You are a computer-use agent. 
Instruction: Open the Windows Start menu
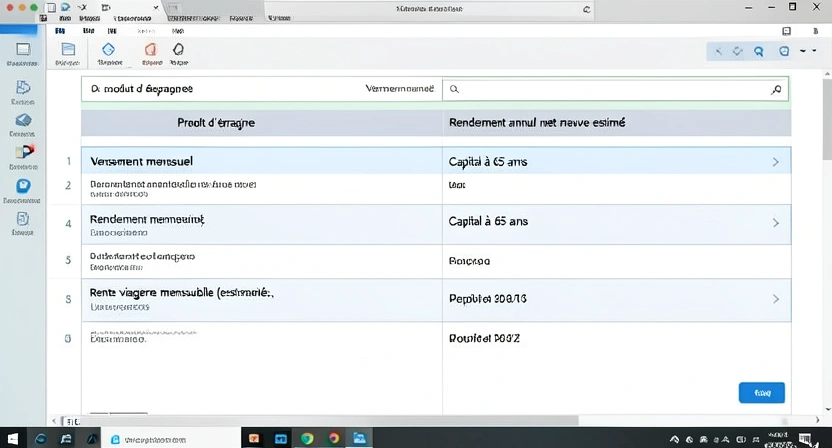[12, 438]
